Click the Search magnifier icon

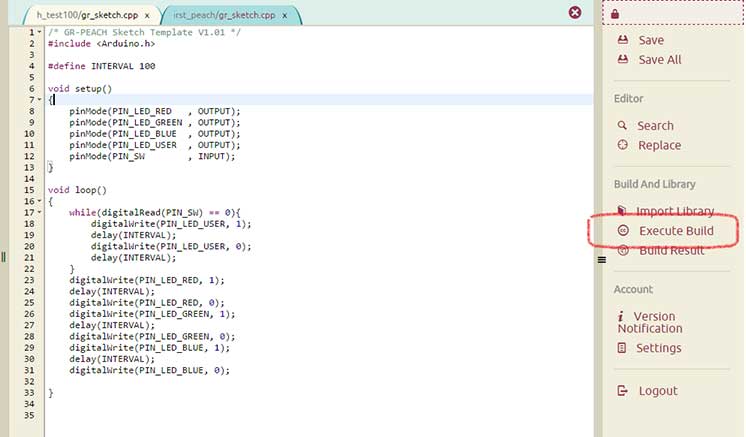click(x=623, y=126)
